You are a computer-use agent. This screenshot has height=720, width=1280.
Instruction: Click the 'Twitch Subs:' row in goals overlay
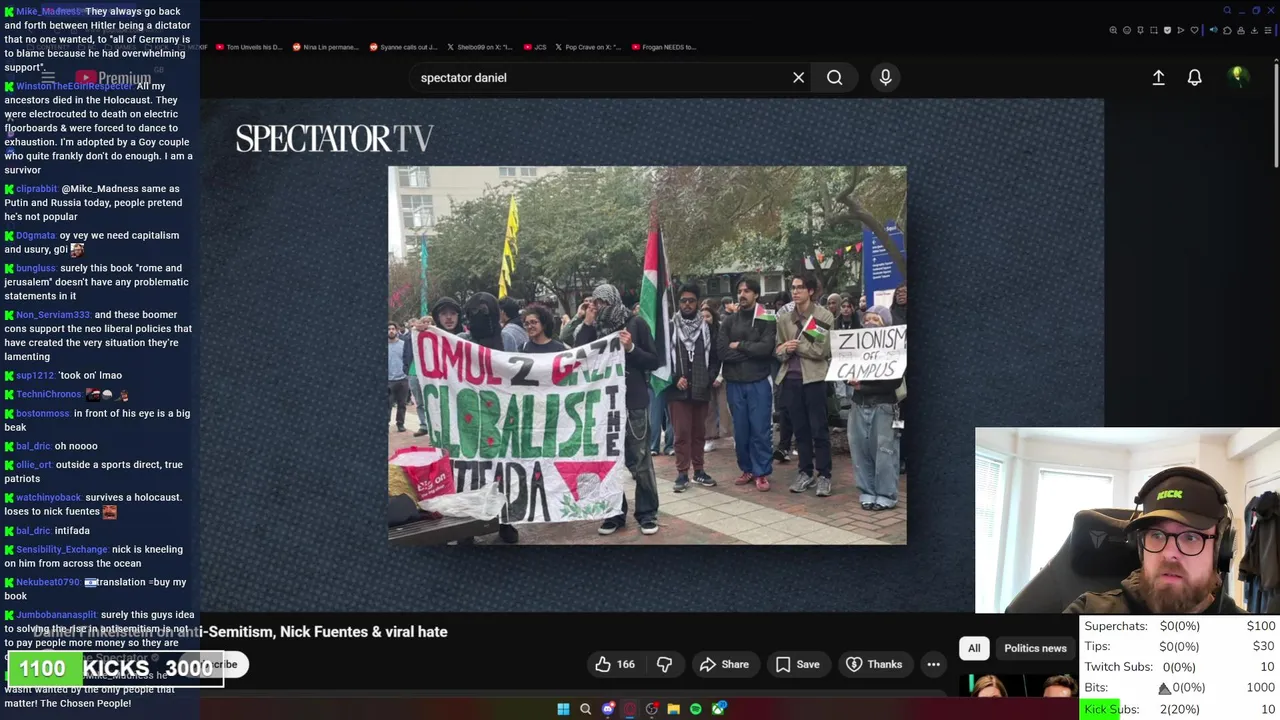click(x=1181, y=667)
